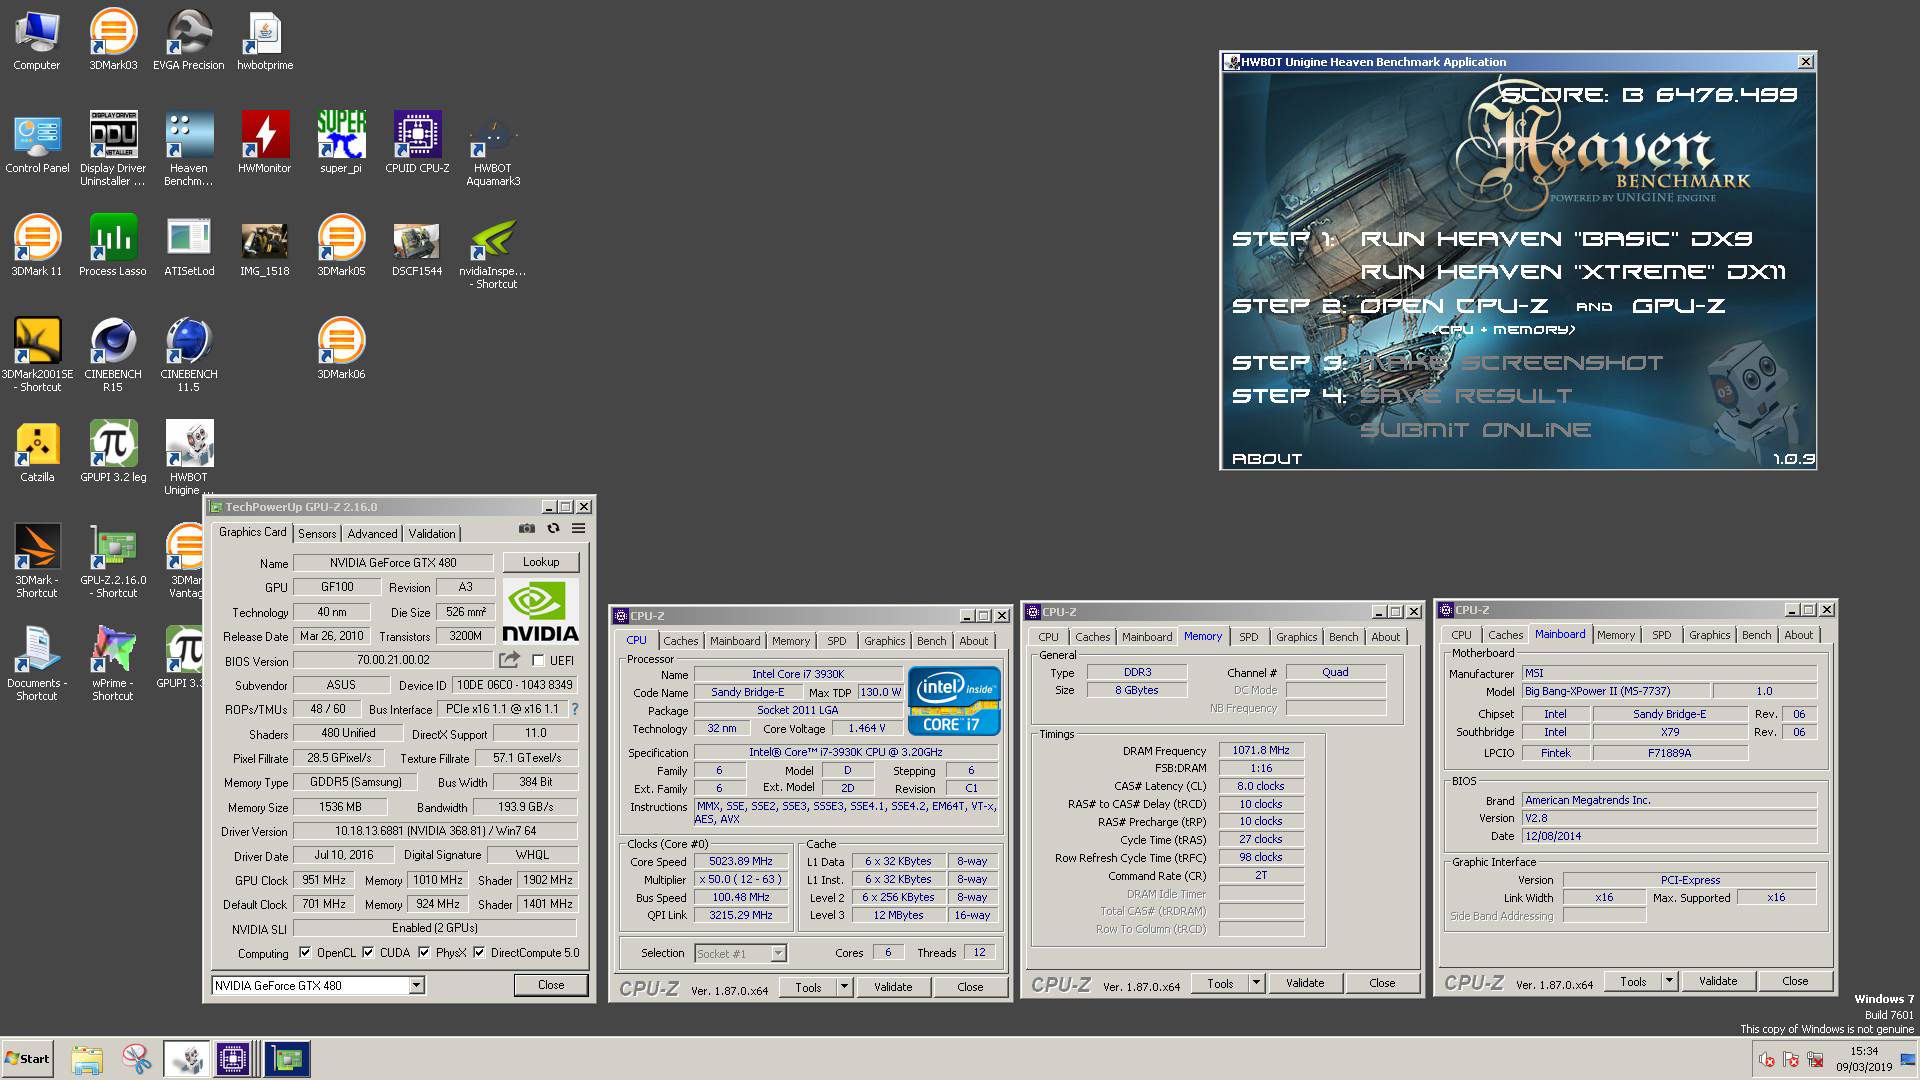Open GPU selector dropdown in GPU-Z
This screenshot has height=1080, width=1920.
click(x=417, y=986)
